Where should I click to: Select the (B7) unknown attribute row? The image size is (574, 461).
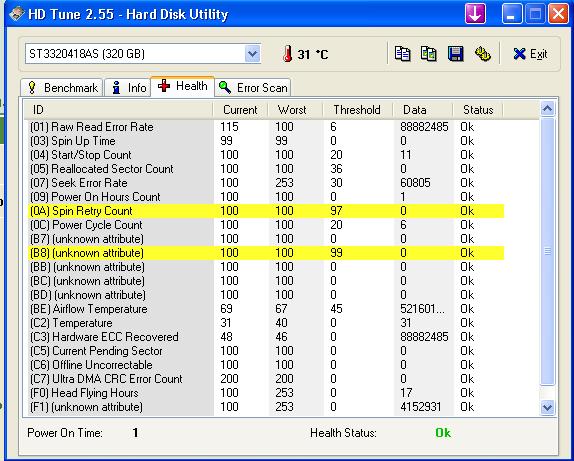266,239
